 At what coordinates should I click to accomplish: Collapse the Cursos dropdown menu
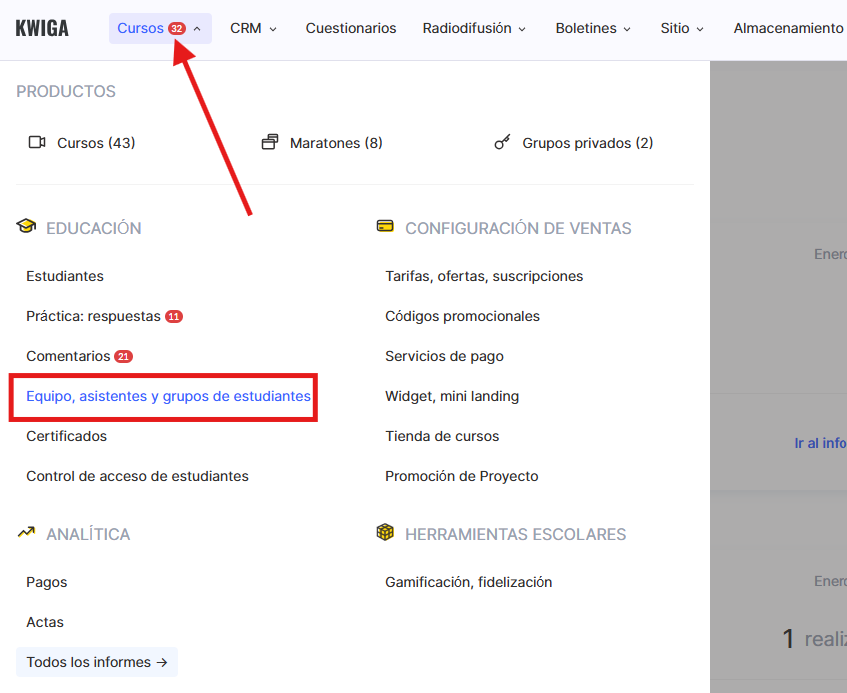pos(160,28)
